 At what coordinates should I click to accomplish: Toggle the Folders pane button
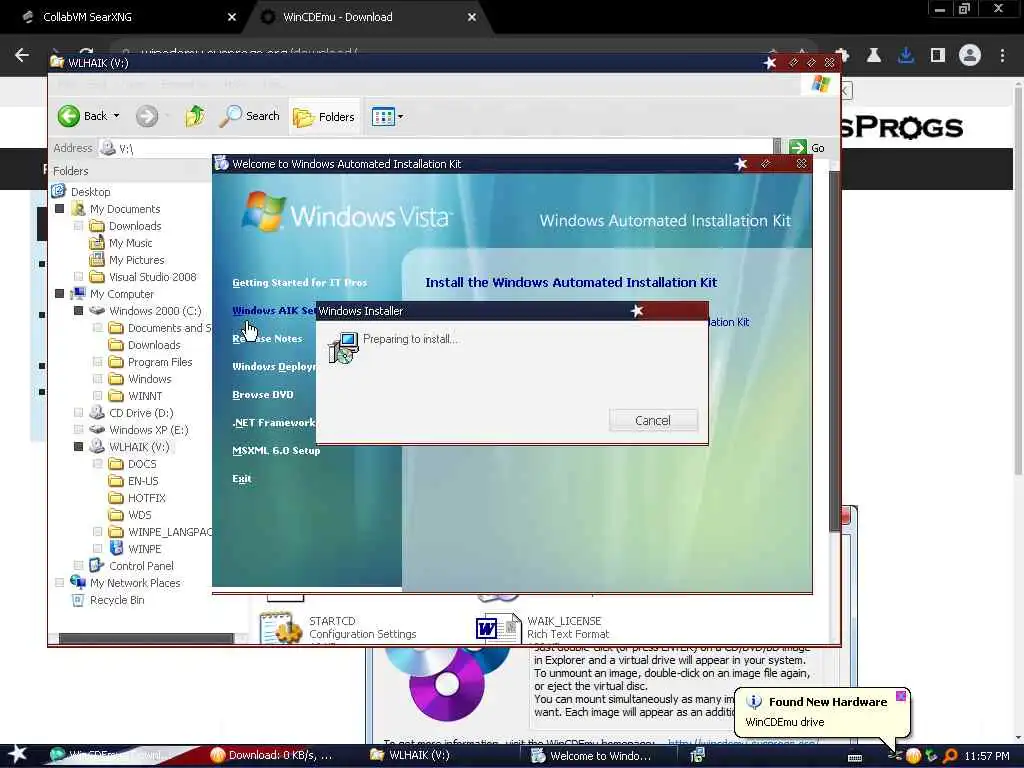(x=324, y=117)
